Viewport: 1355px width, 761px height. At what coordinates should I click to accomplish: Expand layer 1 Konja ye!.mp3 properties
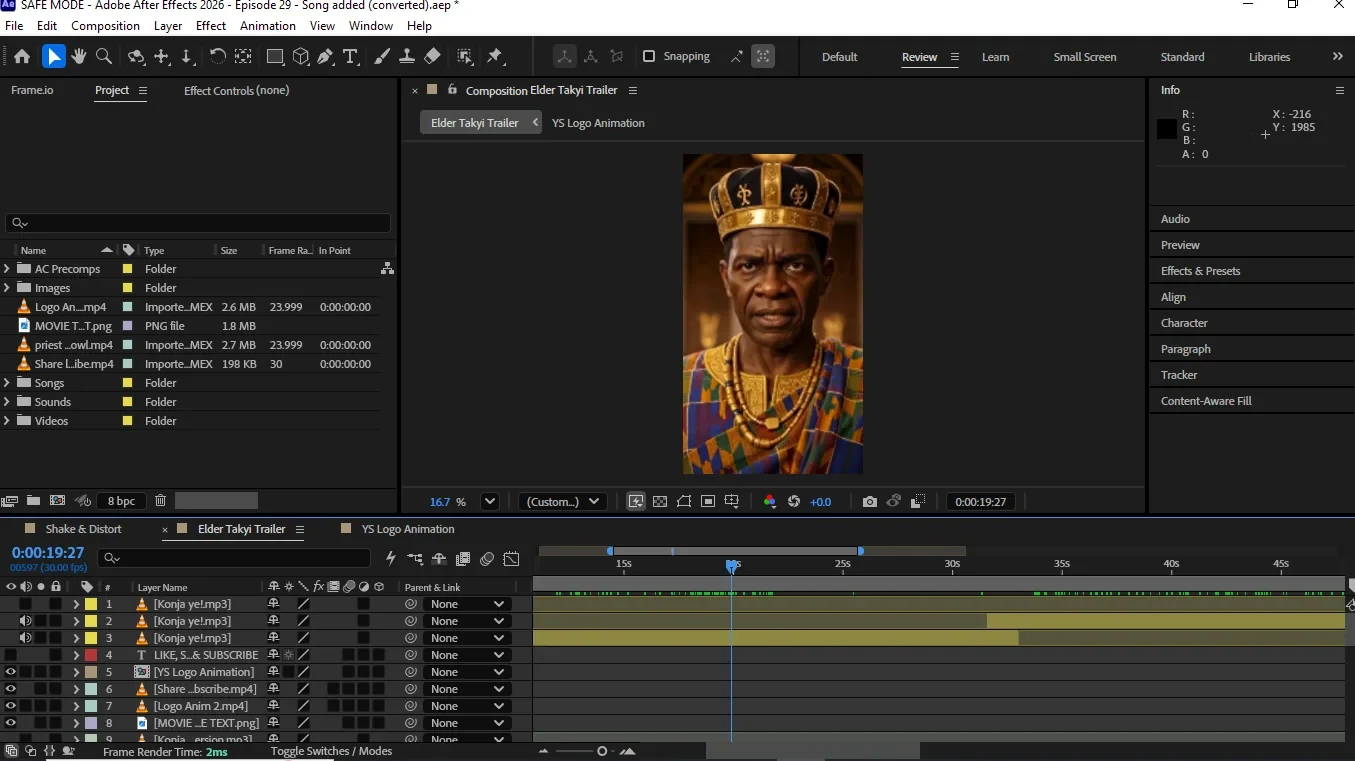(76, 604)
